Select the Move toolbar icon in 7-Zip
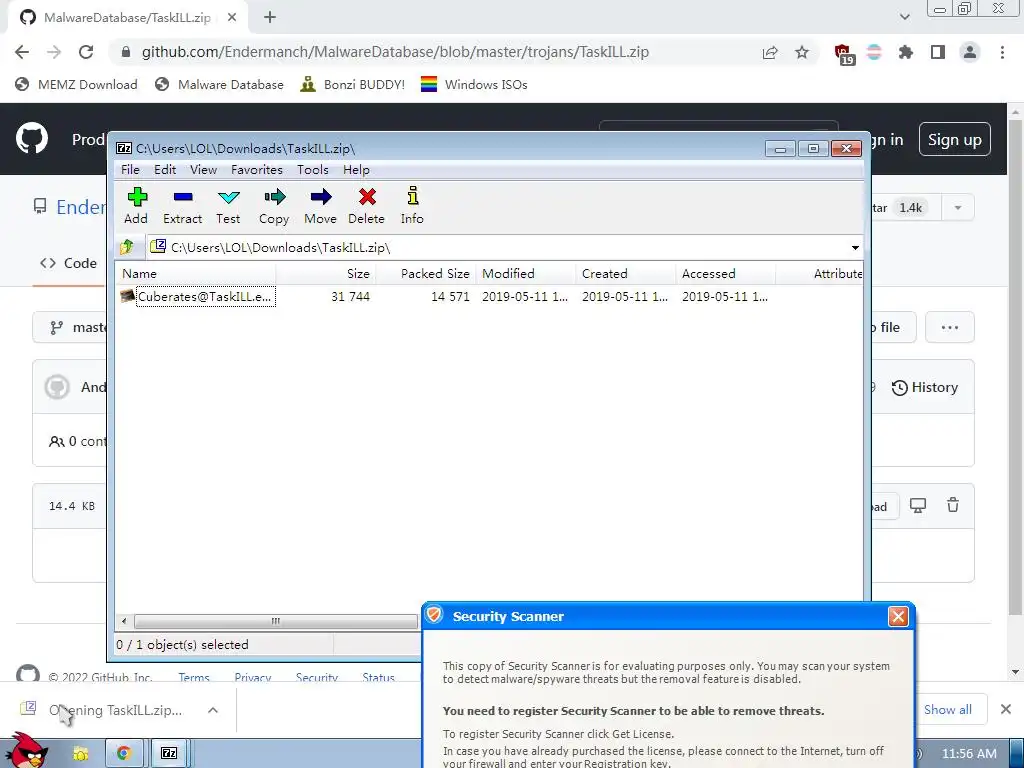Viewport: 1024px width, 768px height. click(x=321, y=206)
